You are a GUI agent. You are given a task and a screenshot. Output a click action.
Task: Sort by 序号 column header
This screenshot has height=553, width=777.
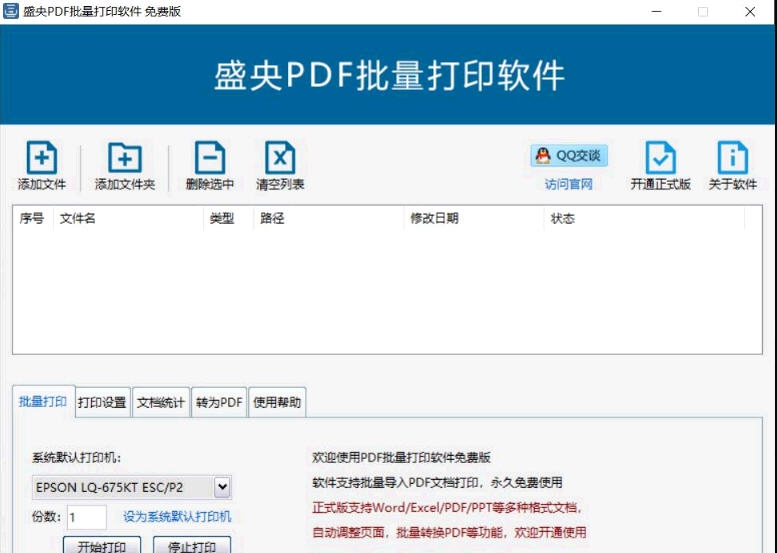point(32,218)
